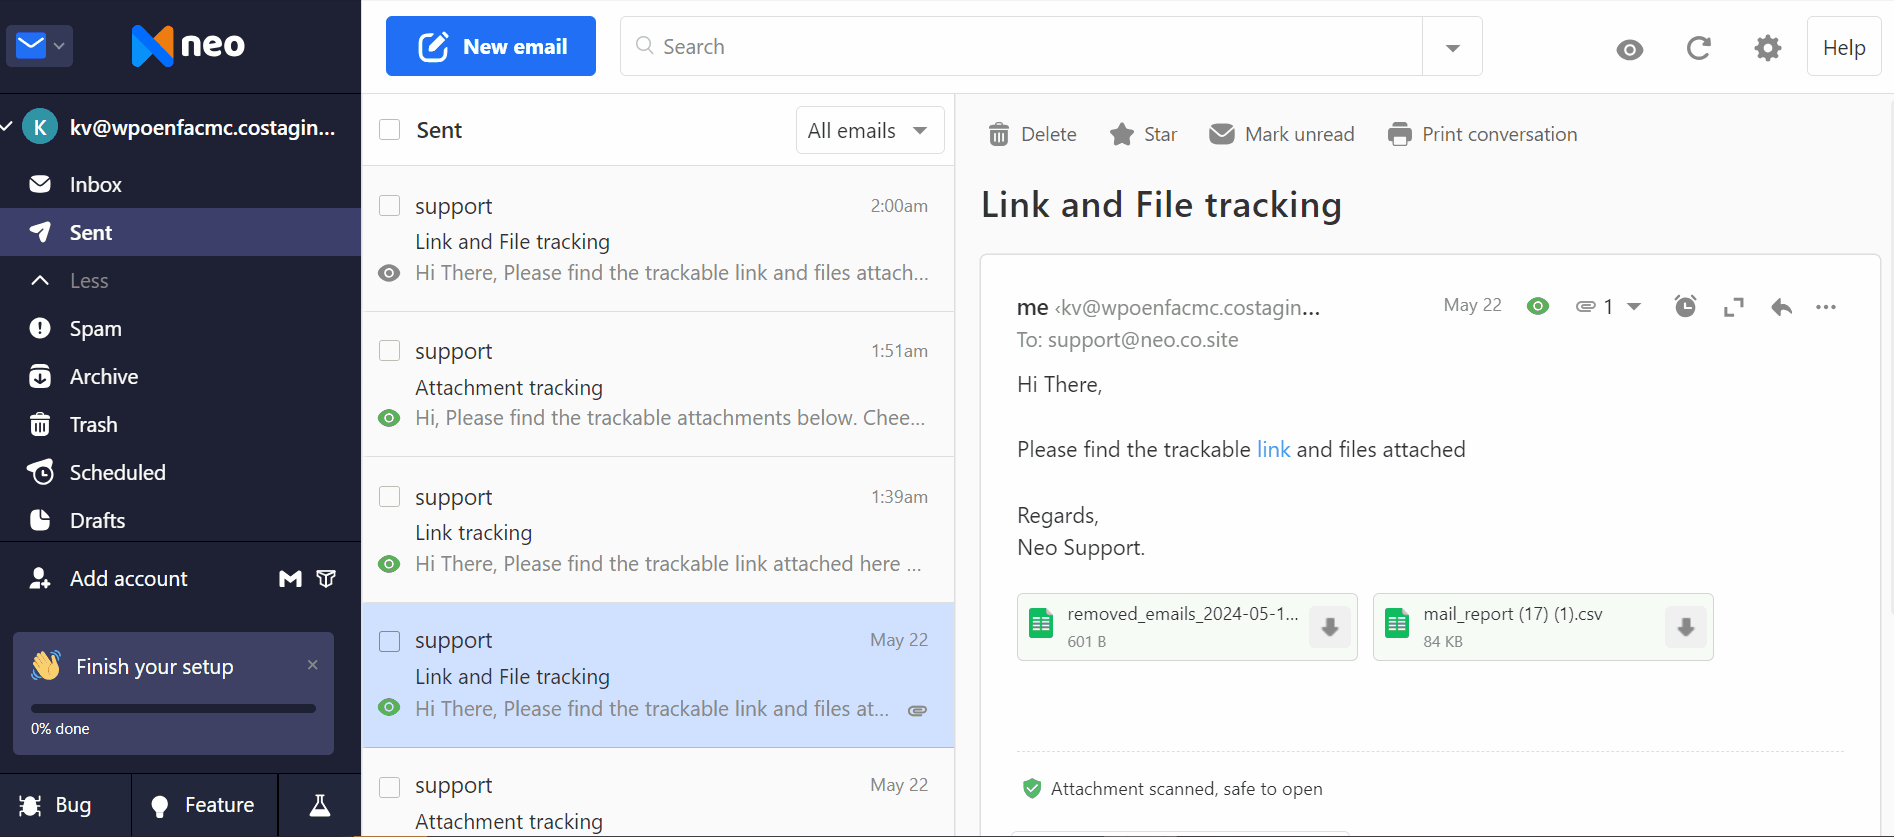Click recipient support@neo.co.site
Viewport: 1894px width, 837px height.
(x=1143, y=340)
